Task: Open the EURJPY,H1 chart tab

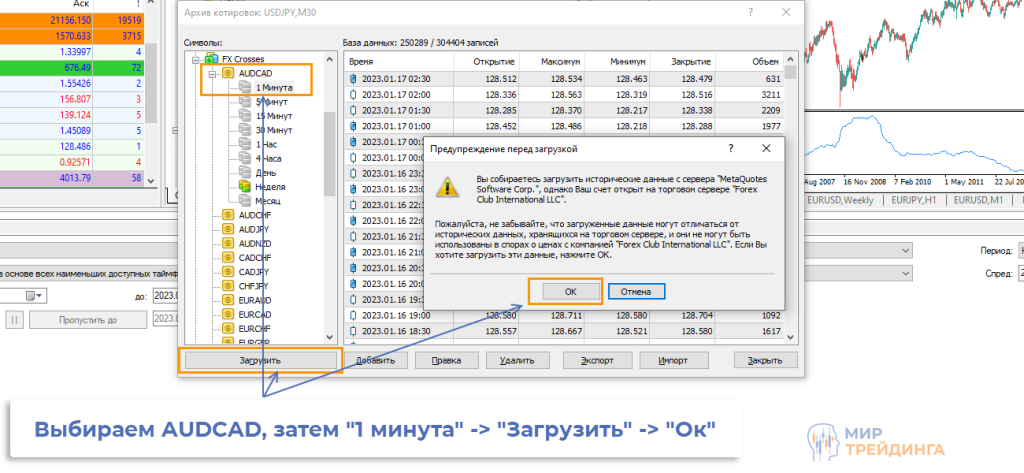Action: [x=913, y=200]
